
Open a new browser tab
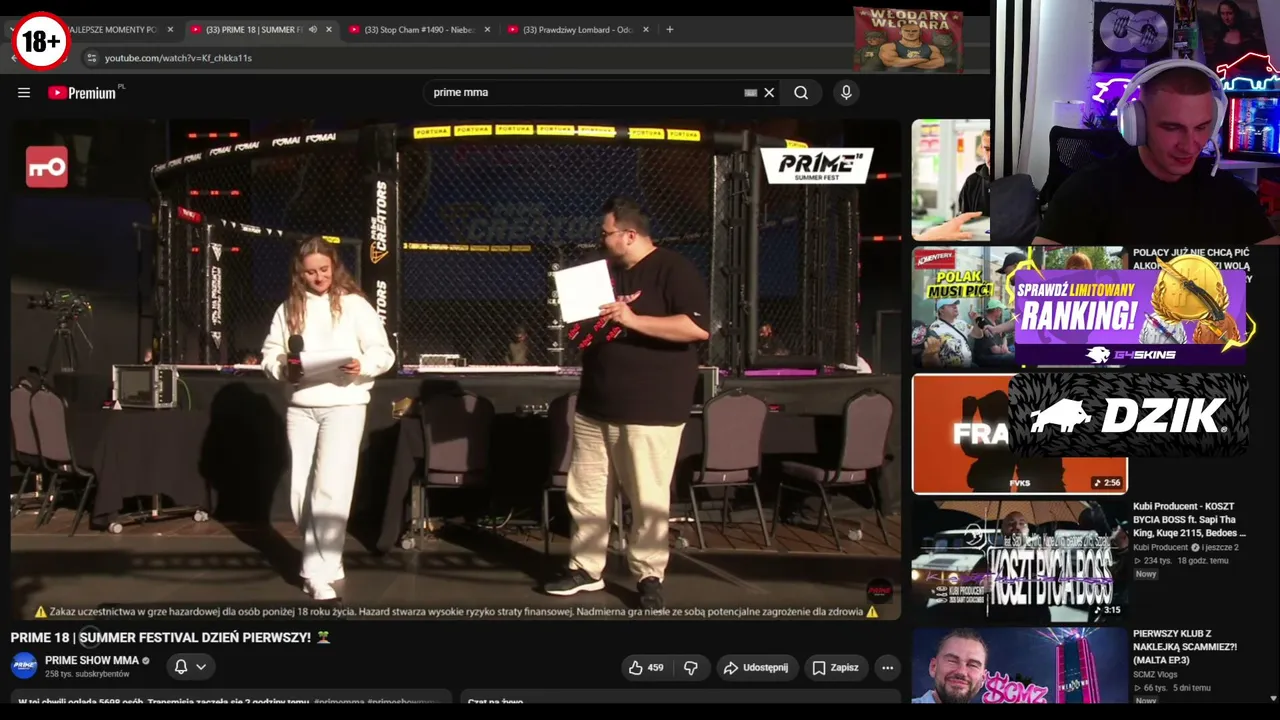coord(669,30)
